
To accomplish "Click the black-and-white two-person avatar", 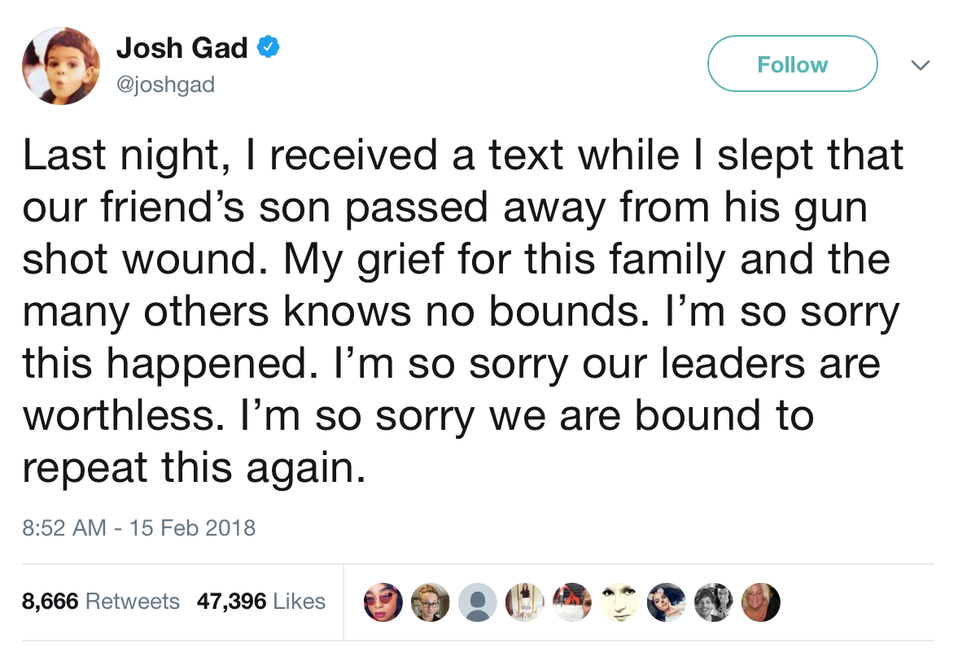I will 713,602.
